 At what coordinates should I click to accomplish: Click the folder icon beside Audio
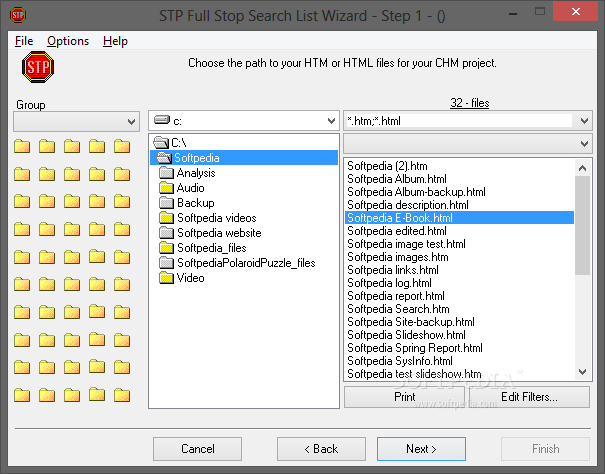(166, 188)
